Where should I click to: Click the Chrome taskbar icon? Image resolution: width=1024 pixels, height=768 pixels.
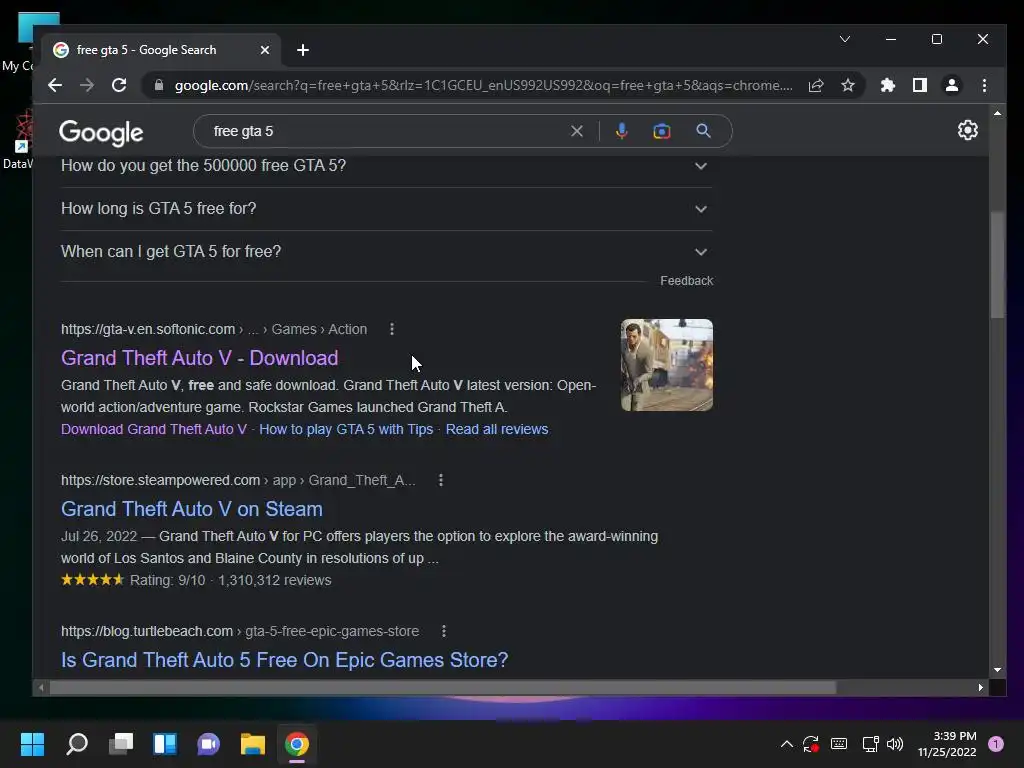coord(296,744)
